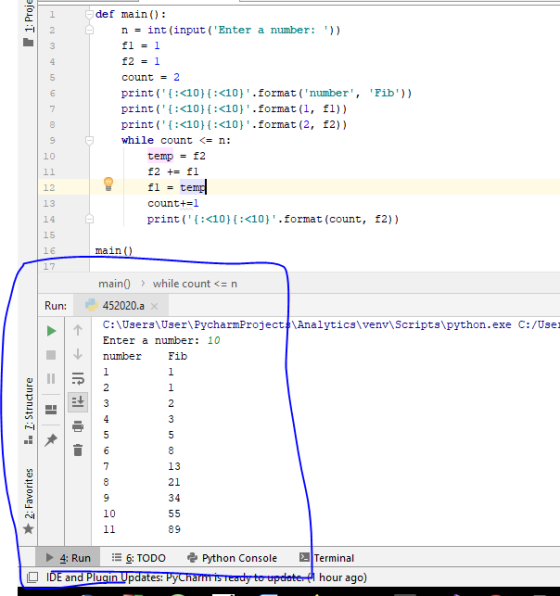Click 'f2 += f1' on line 11
Screen dimensions: 560x596
(x=173, y=172)
